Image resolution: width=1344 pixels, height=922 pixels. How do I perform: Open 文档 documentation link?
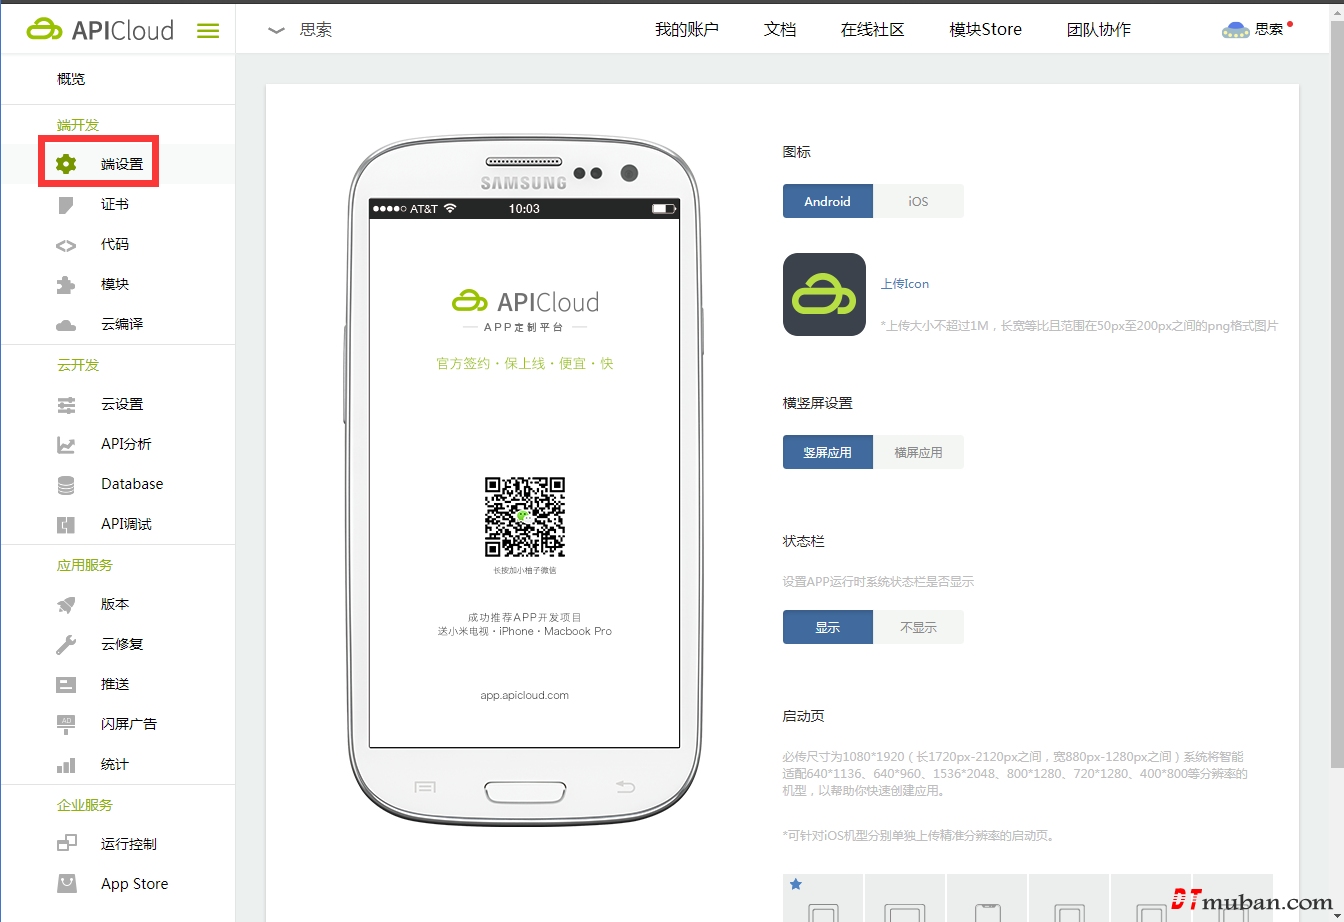(780, 30)
